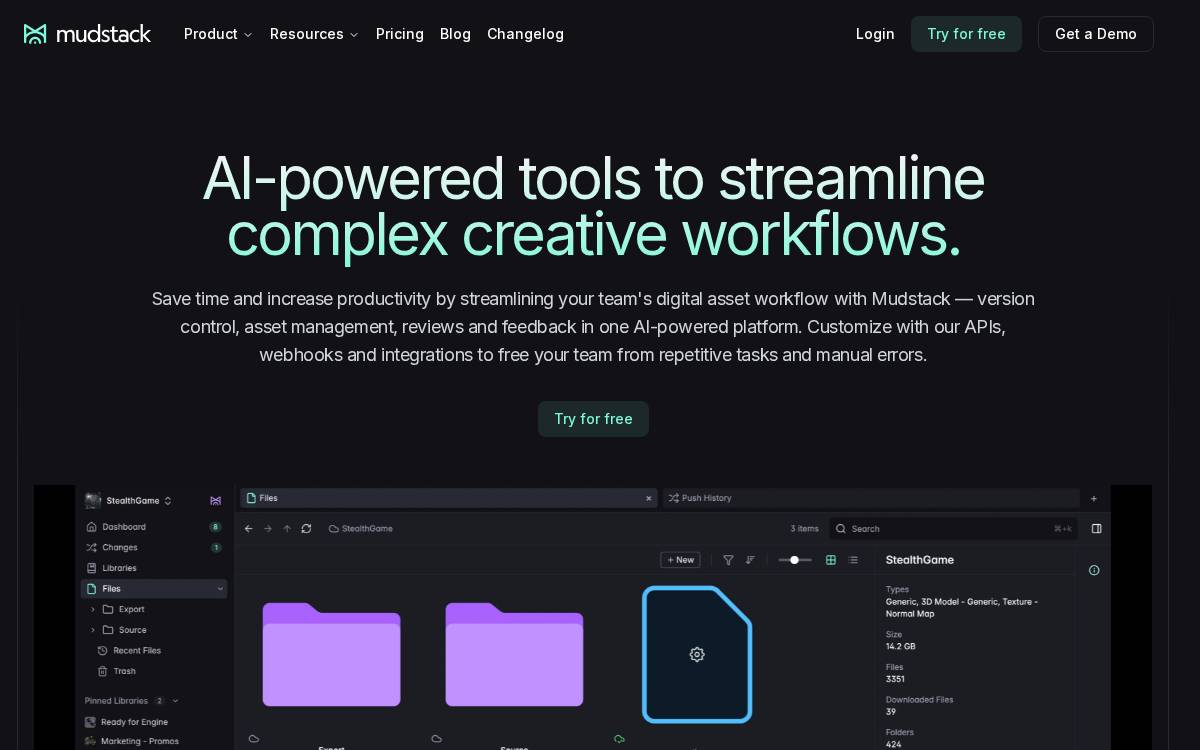Switch to the Files tab
Image resolution: width=1200 pixels, height=750 pixels.
[x=449, y=498]
